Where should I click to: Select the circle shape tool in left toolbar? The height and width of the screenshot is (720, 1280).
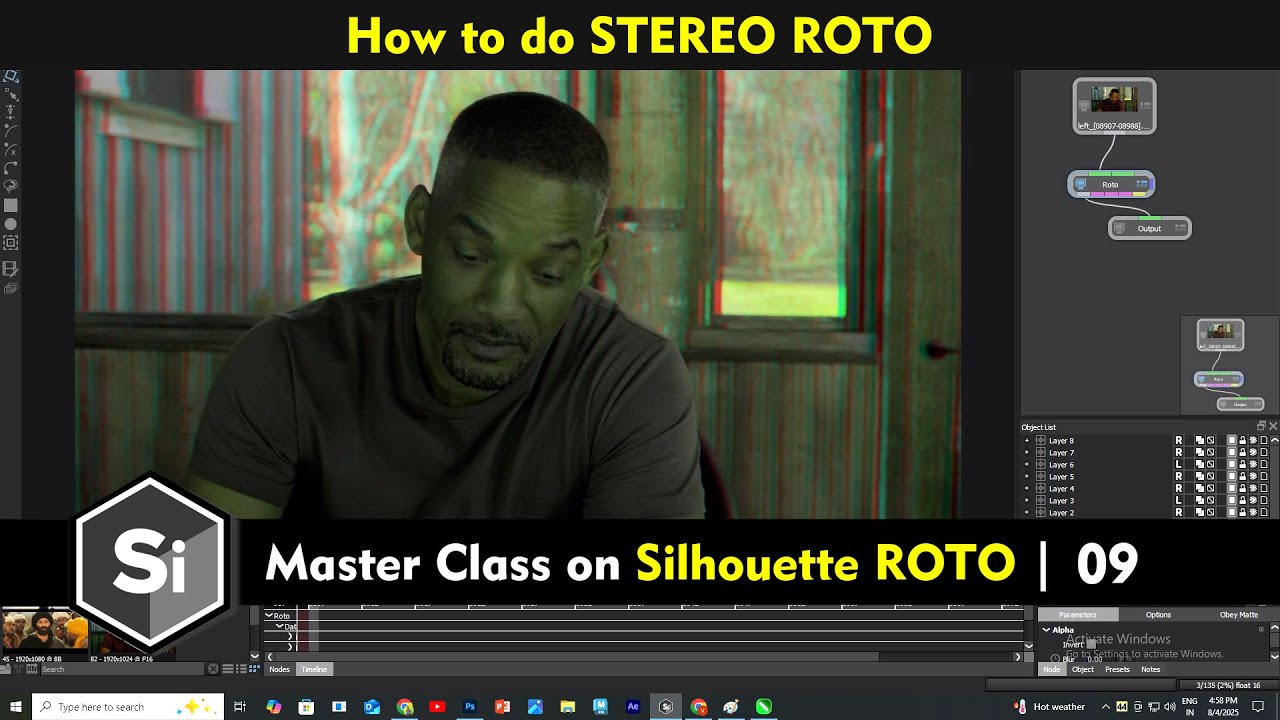[x=11, y=224]
